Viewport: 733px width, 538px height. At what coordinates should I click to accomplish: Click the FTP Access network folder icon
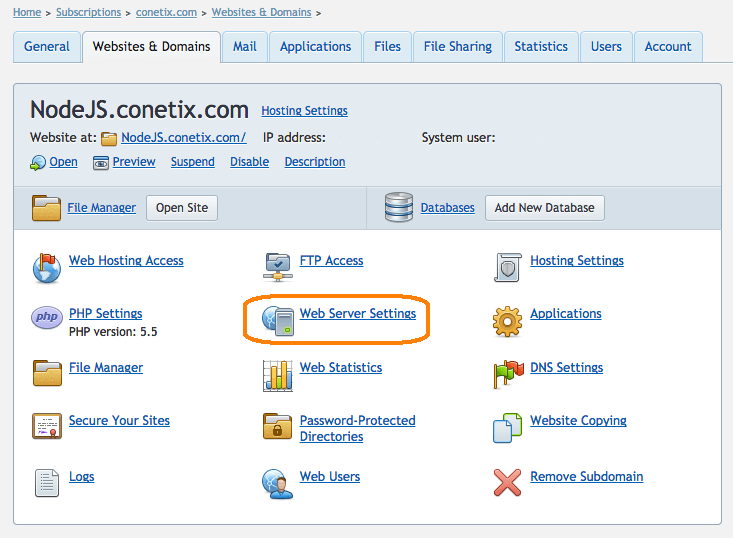click(278, 268)
